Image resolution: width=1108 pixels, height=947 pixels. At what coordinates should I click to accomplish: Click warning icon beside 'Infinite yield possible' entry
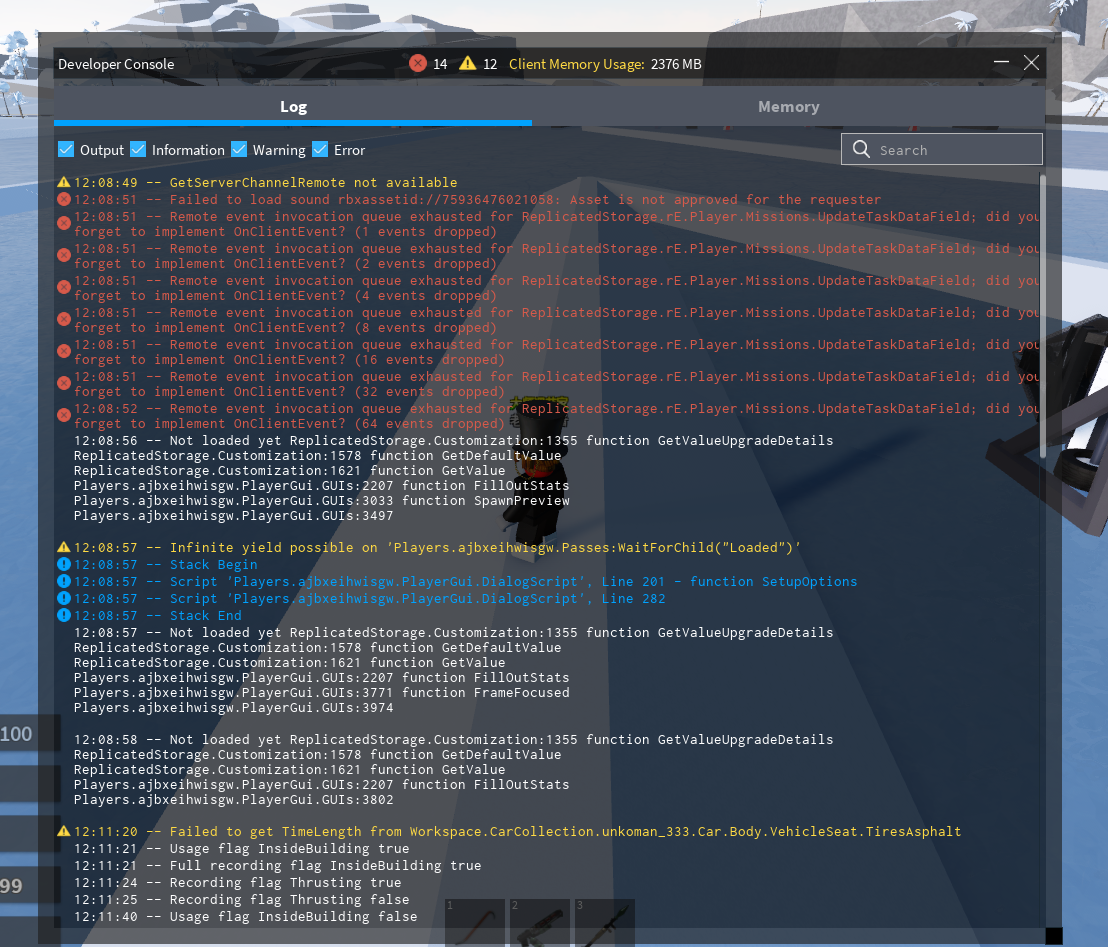point(64,548)
